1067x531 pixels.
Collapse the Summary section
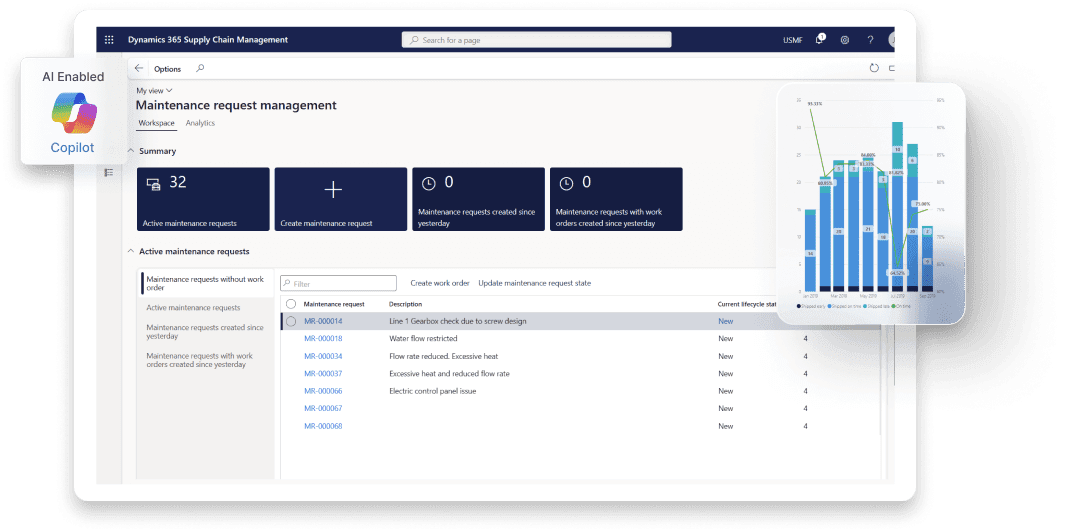131,151
